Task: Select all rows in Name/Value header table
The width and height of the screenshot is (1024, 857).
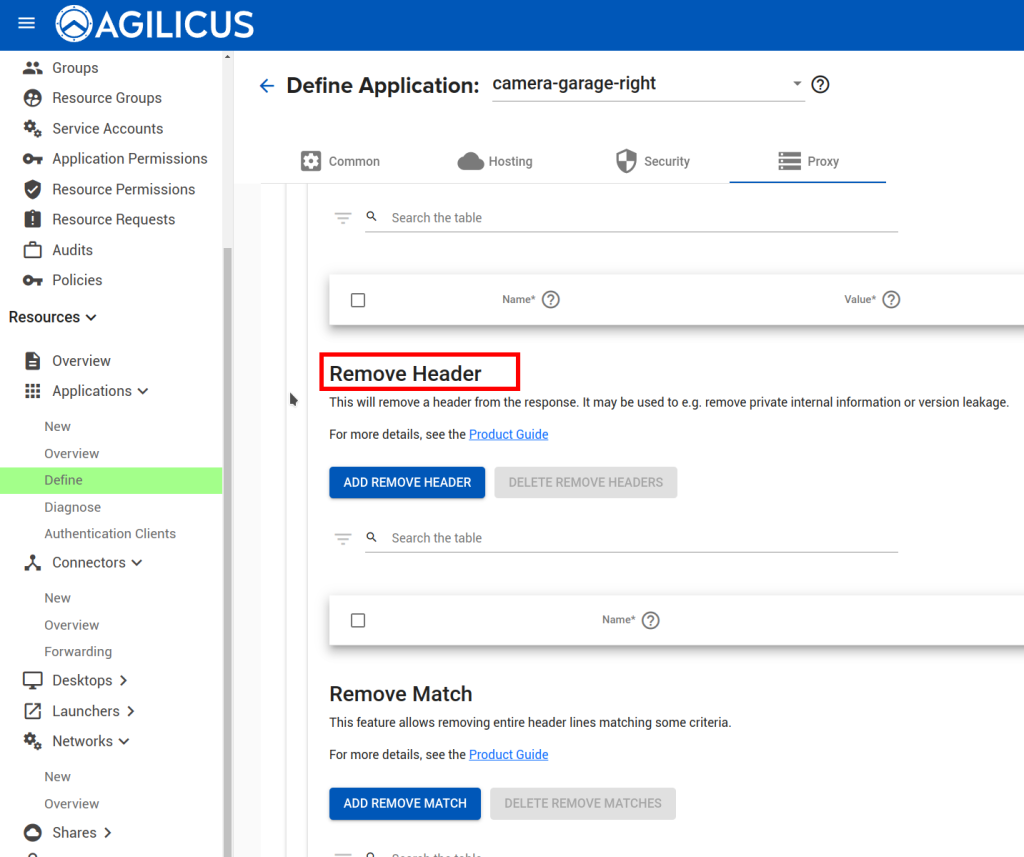Action: click(358, 300)
